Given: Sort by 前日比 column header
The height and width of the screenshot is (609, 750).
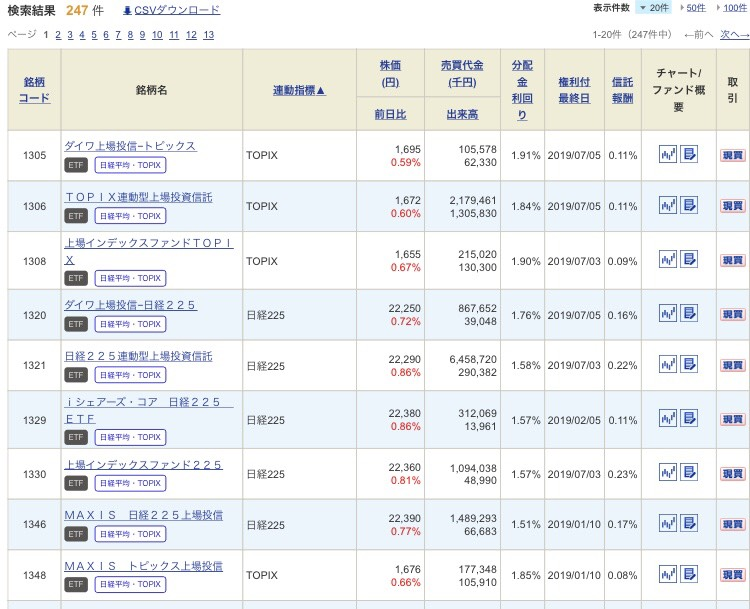Looking at the screenshot, I should pyautogui.click(x=390, y=114).
